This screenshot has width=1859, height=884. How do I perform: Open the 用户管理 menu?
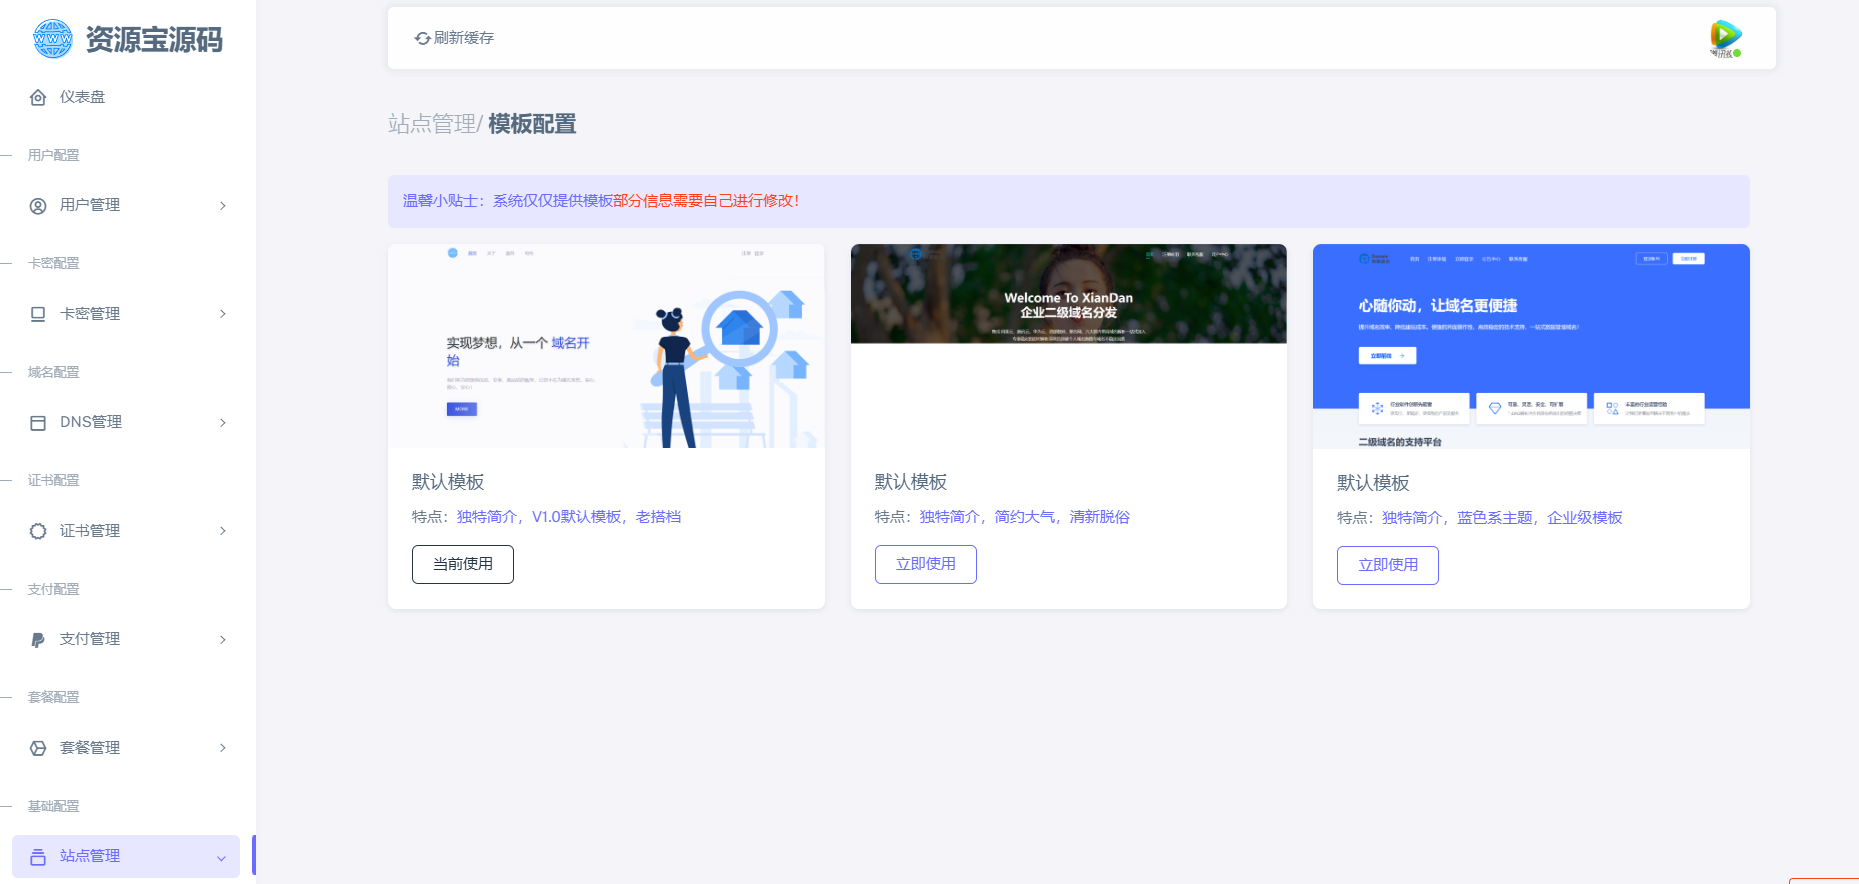[x=126, y=205]
